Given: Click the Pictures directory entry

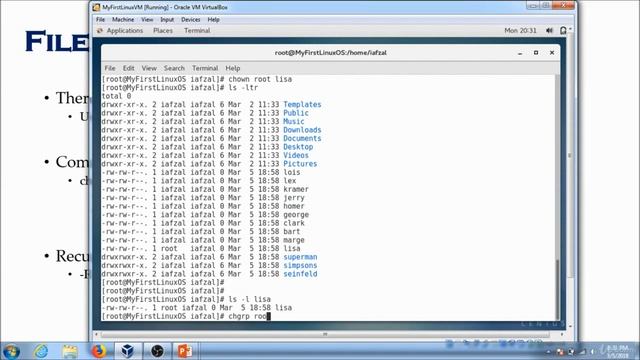Looking at the screenshot, I should click(300, 164).
